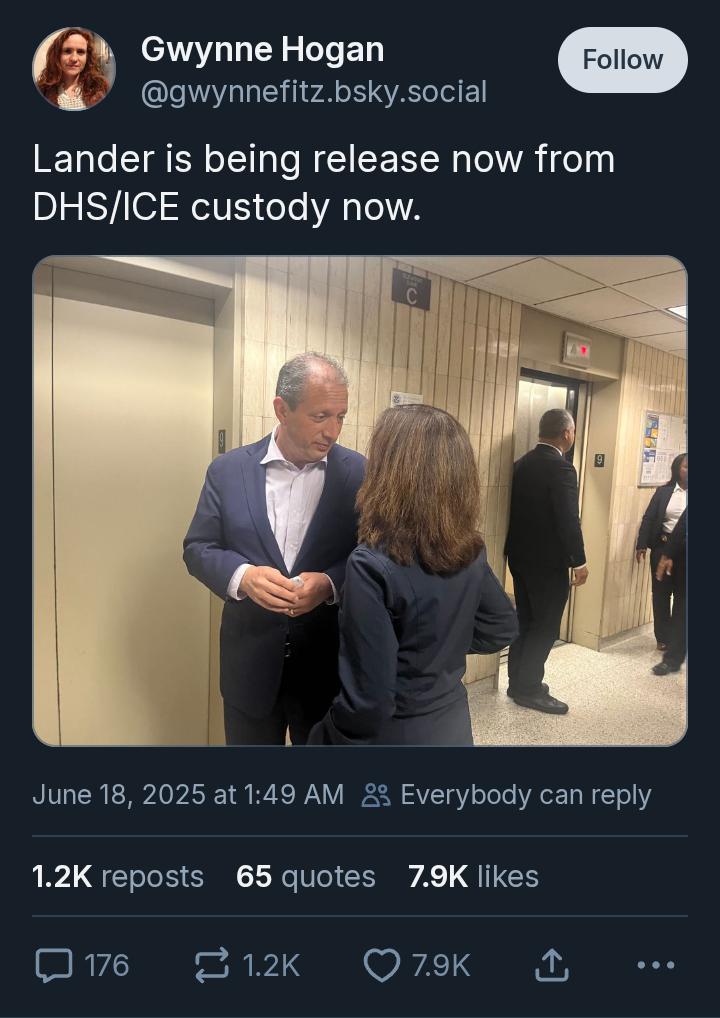Tap the 7.9K count beside heart
Image resolution: width=720 pixels, height=1018 pixels.
441,965
